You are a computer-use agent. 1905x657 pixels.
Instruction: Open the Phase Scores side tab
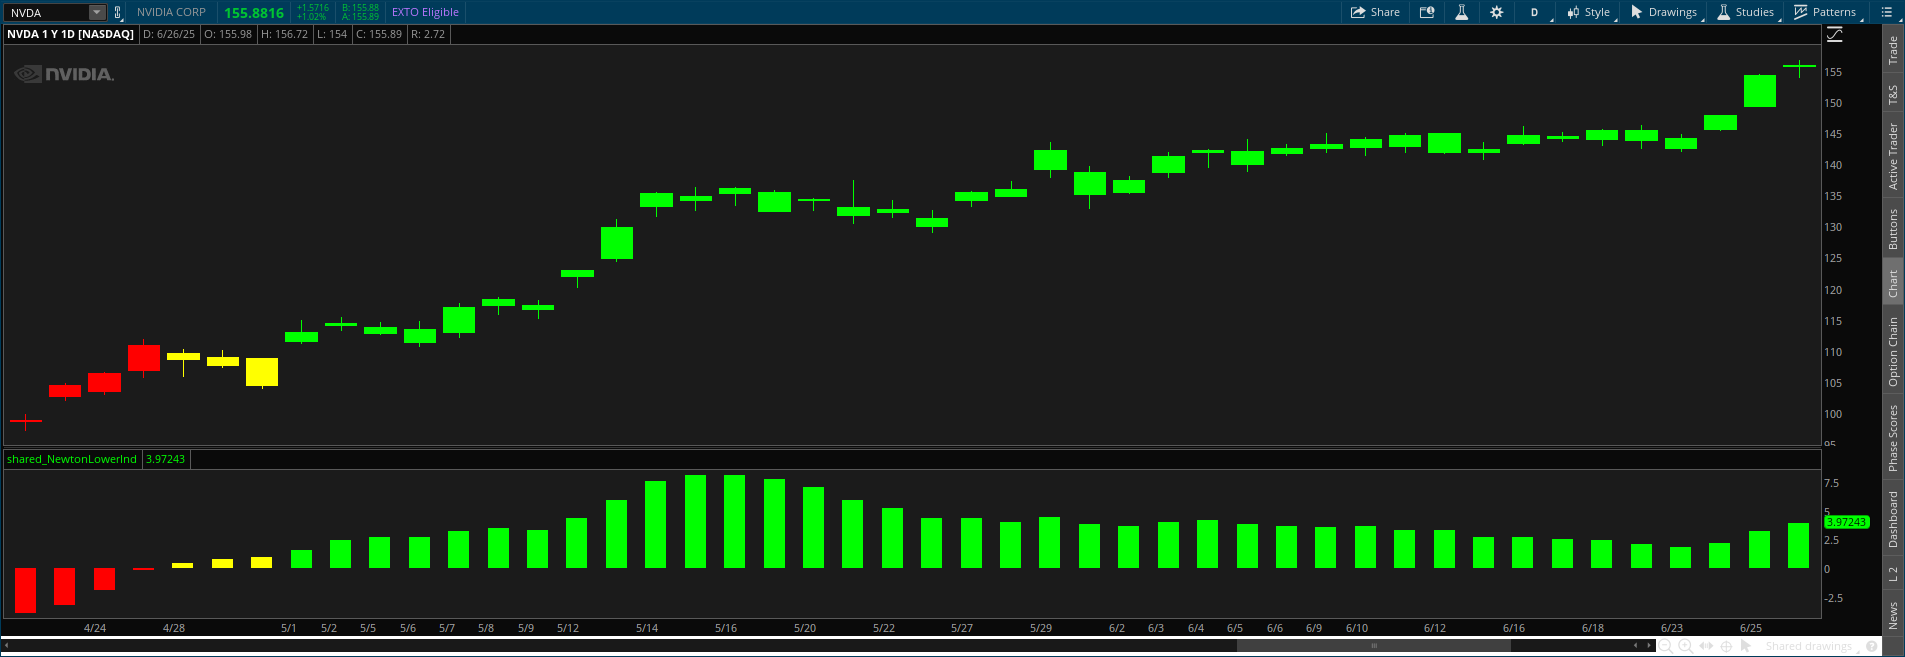pos(1892,438)
